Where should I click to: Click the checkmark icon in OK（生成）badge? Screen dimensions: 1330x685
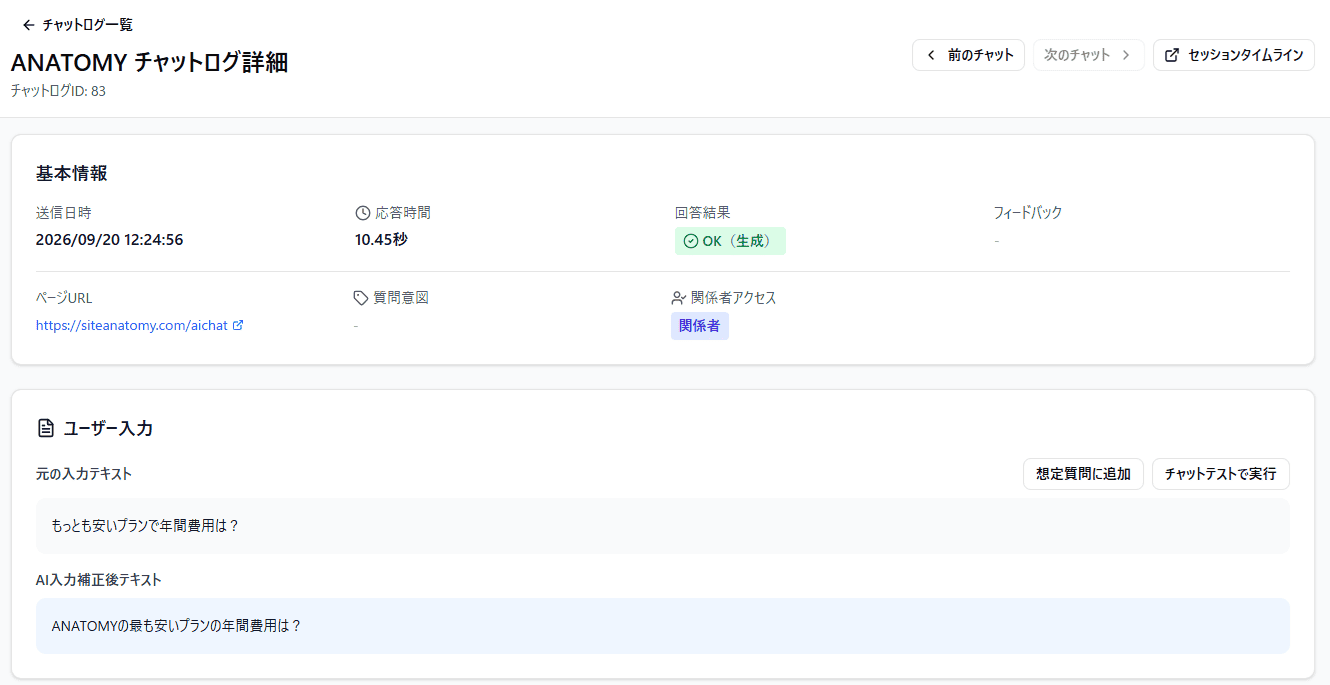coord(690,241)
